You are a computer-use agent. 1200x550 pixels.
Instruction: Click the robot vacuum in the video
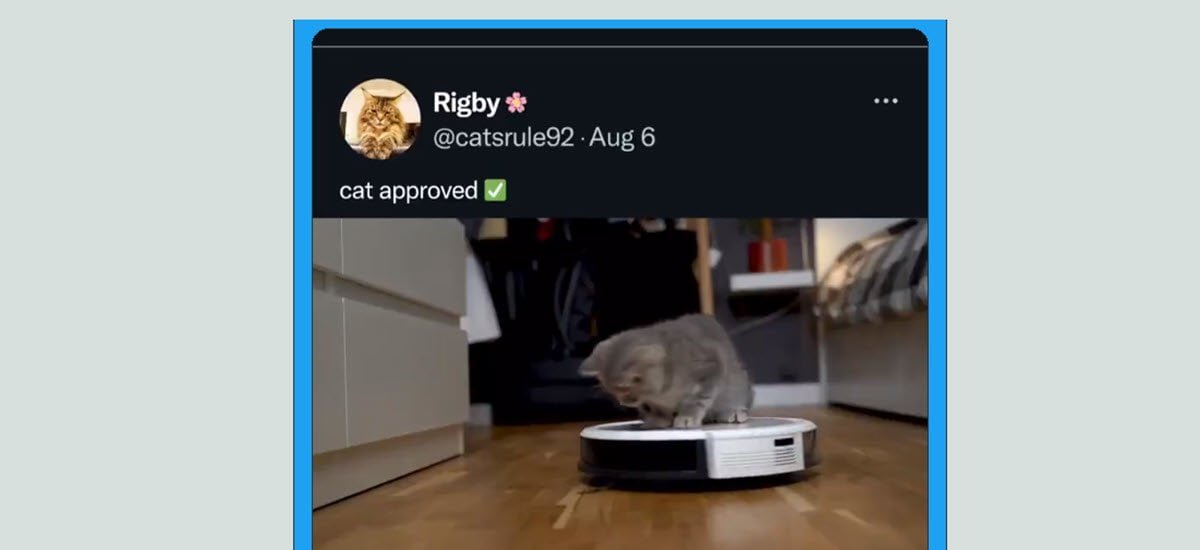tap(698, 449)
